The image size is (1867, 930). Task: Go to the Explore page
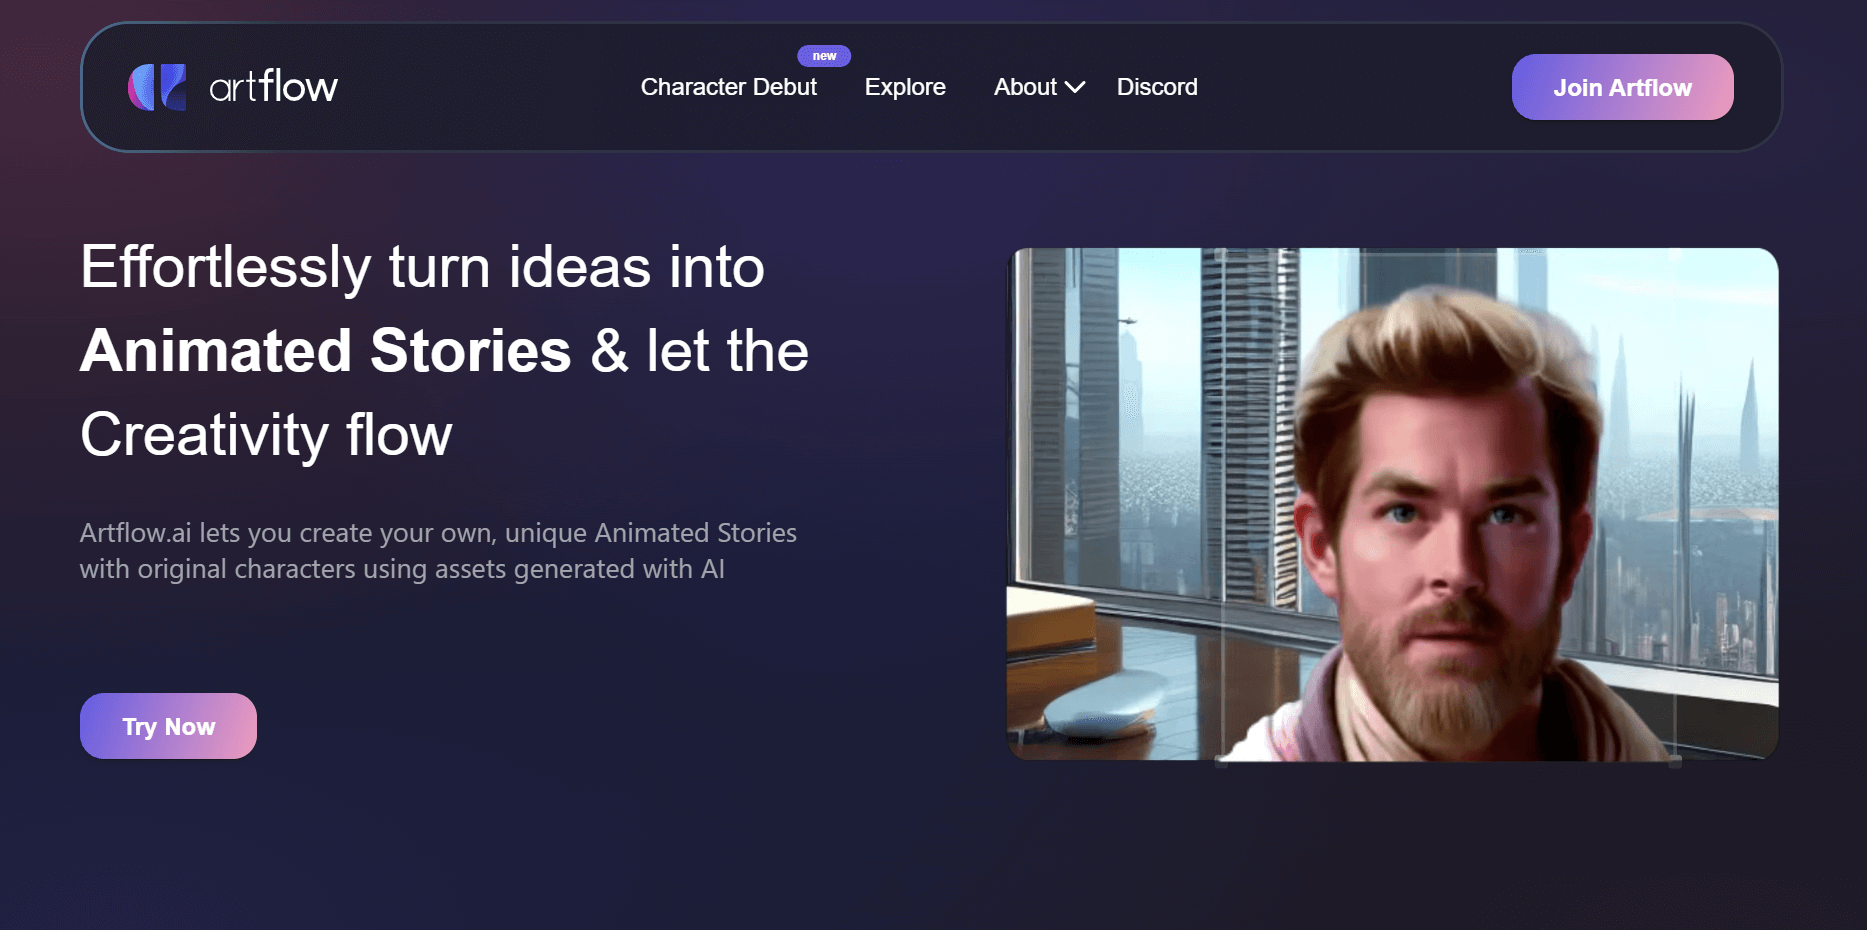click(x=905, y=87)
